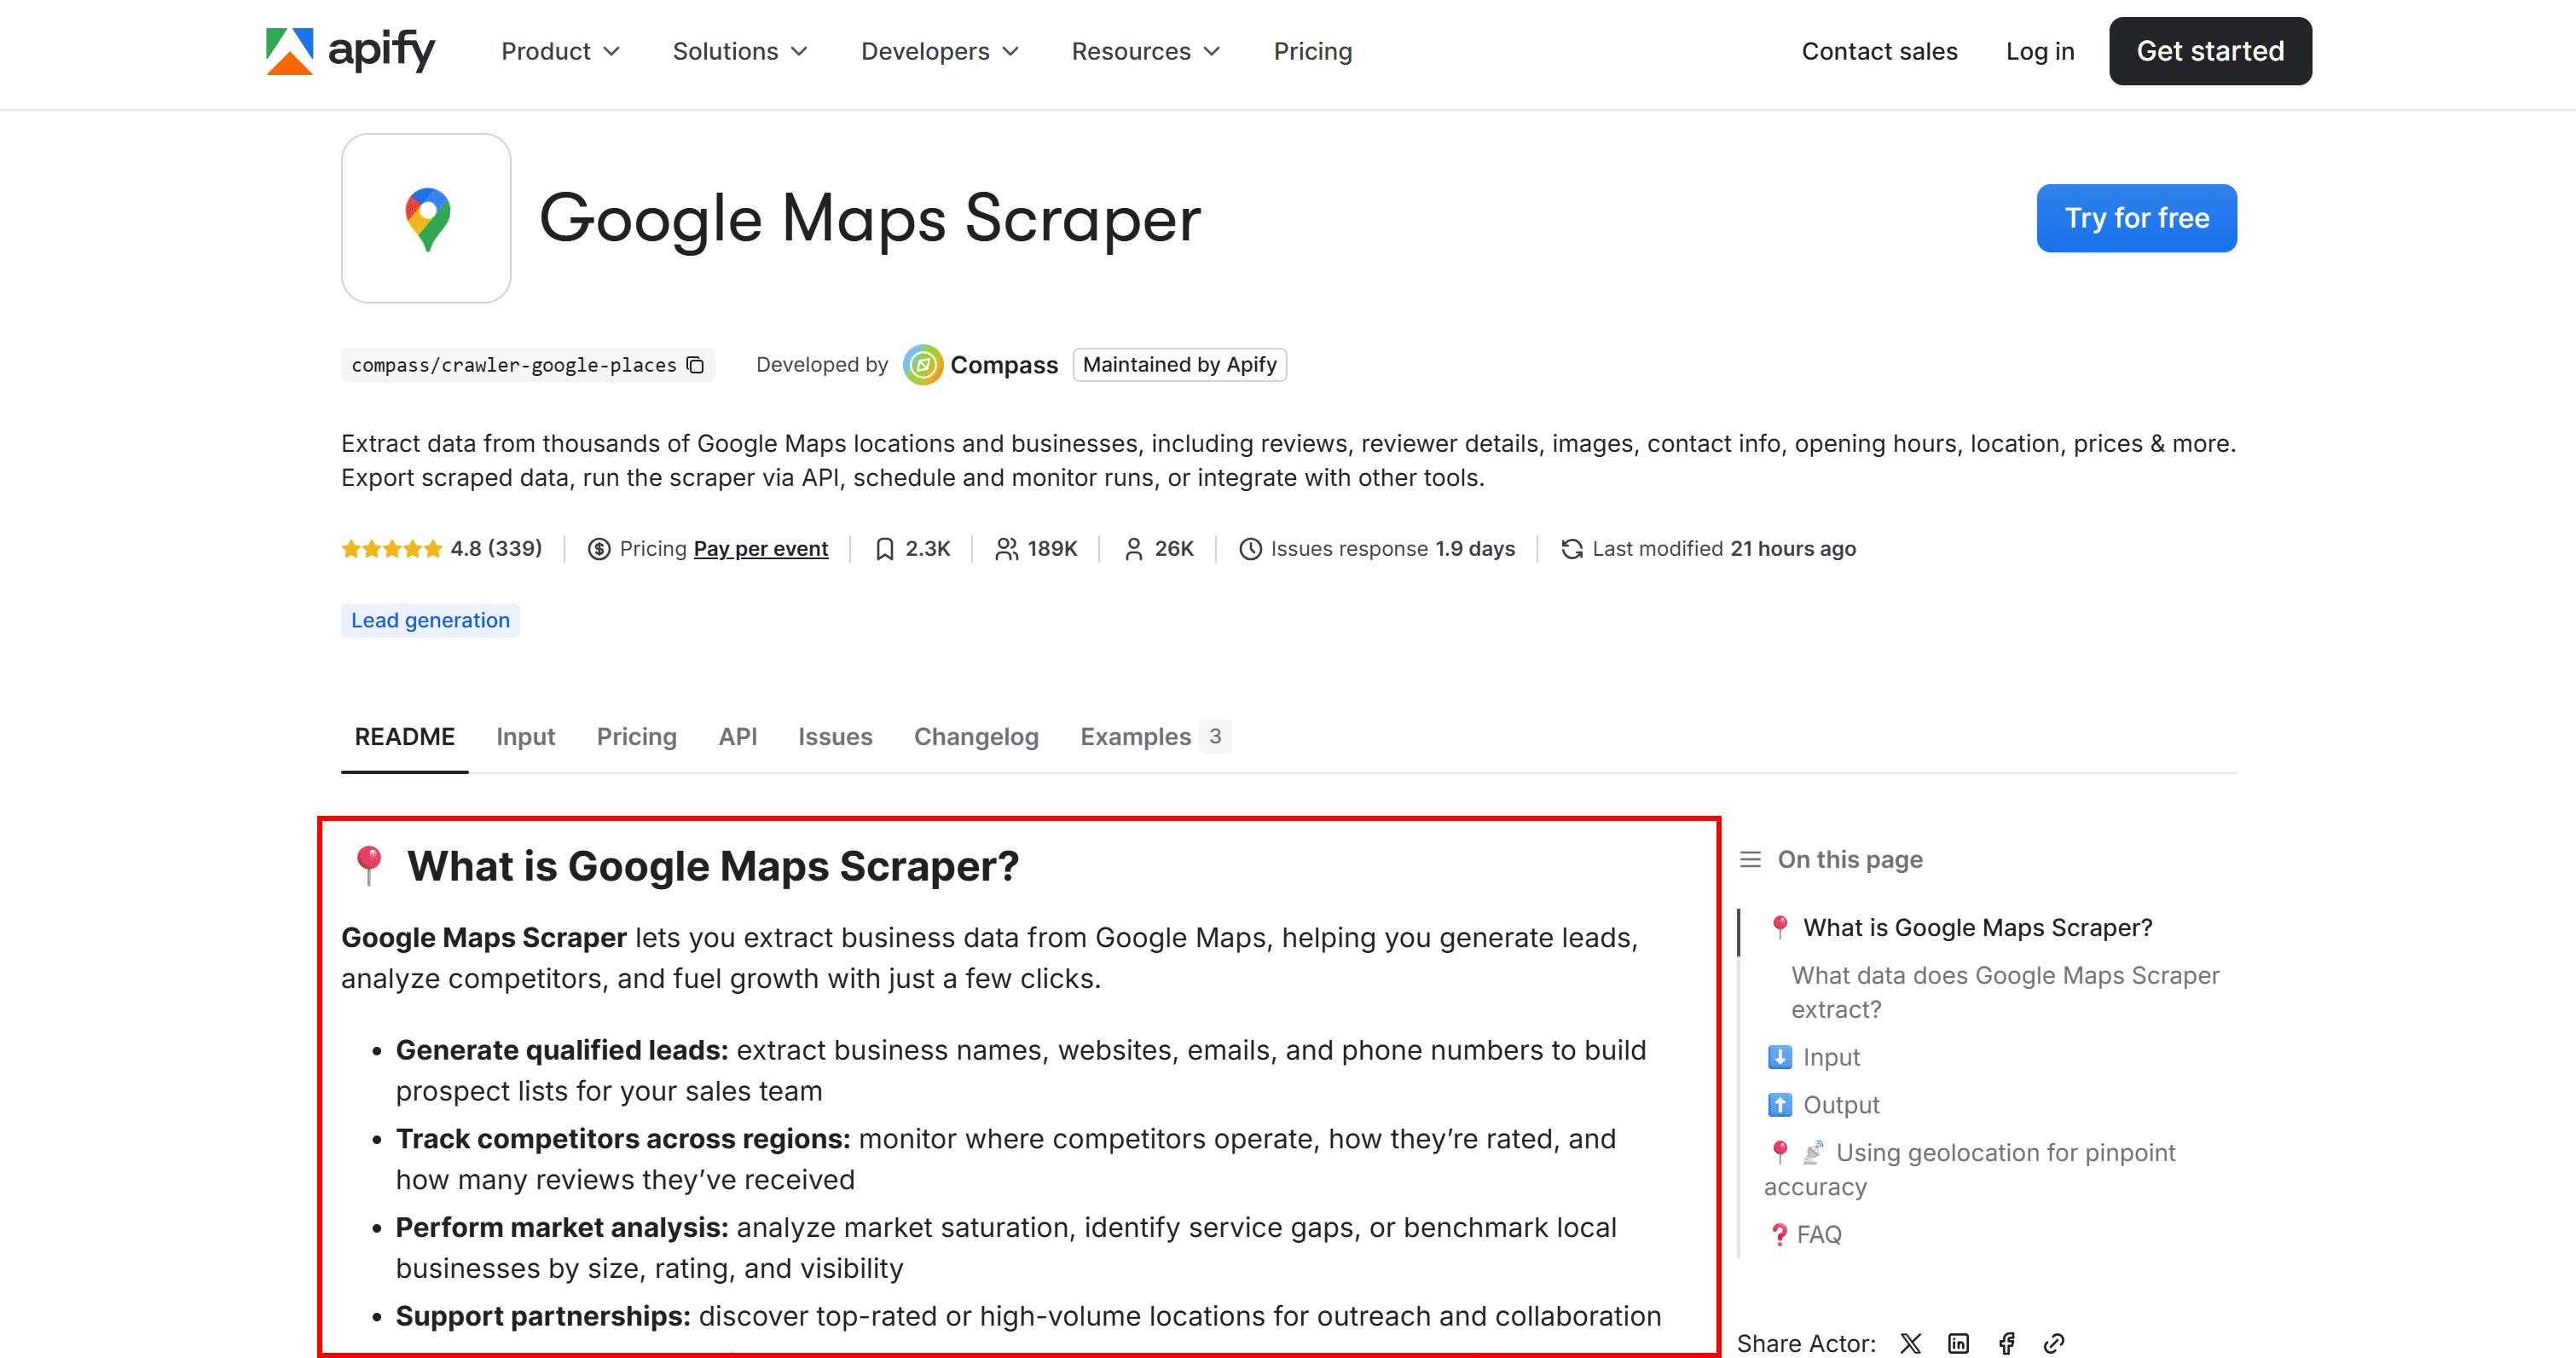The height and width of the screenshot is (1358, 2576).
Task: Copy the actor ID compass/crawler-google-places
Action: (695, 364)
